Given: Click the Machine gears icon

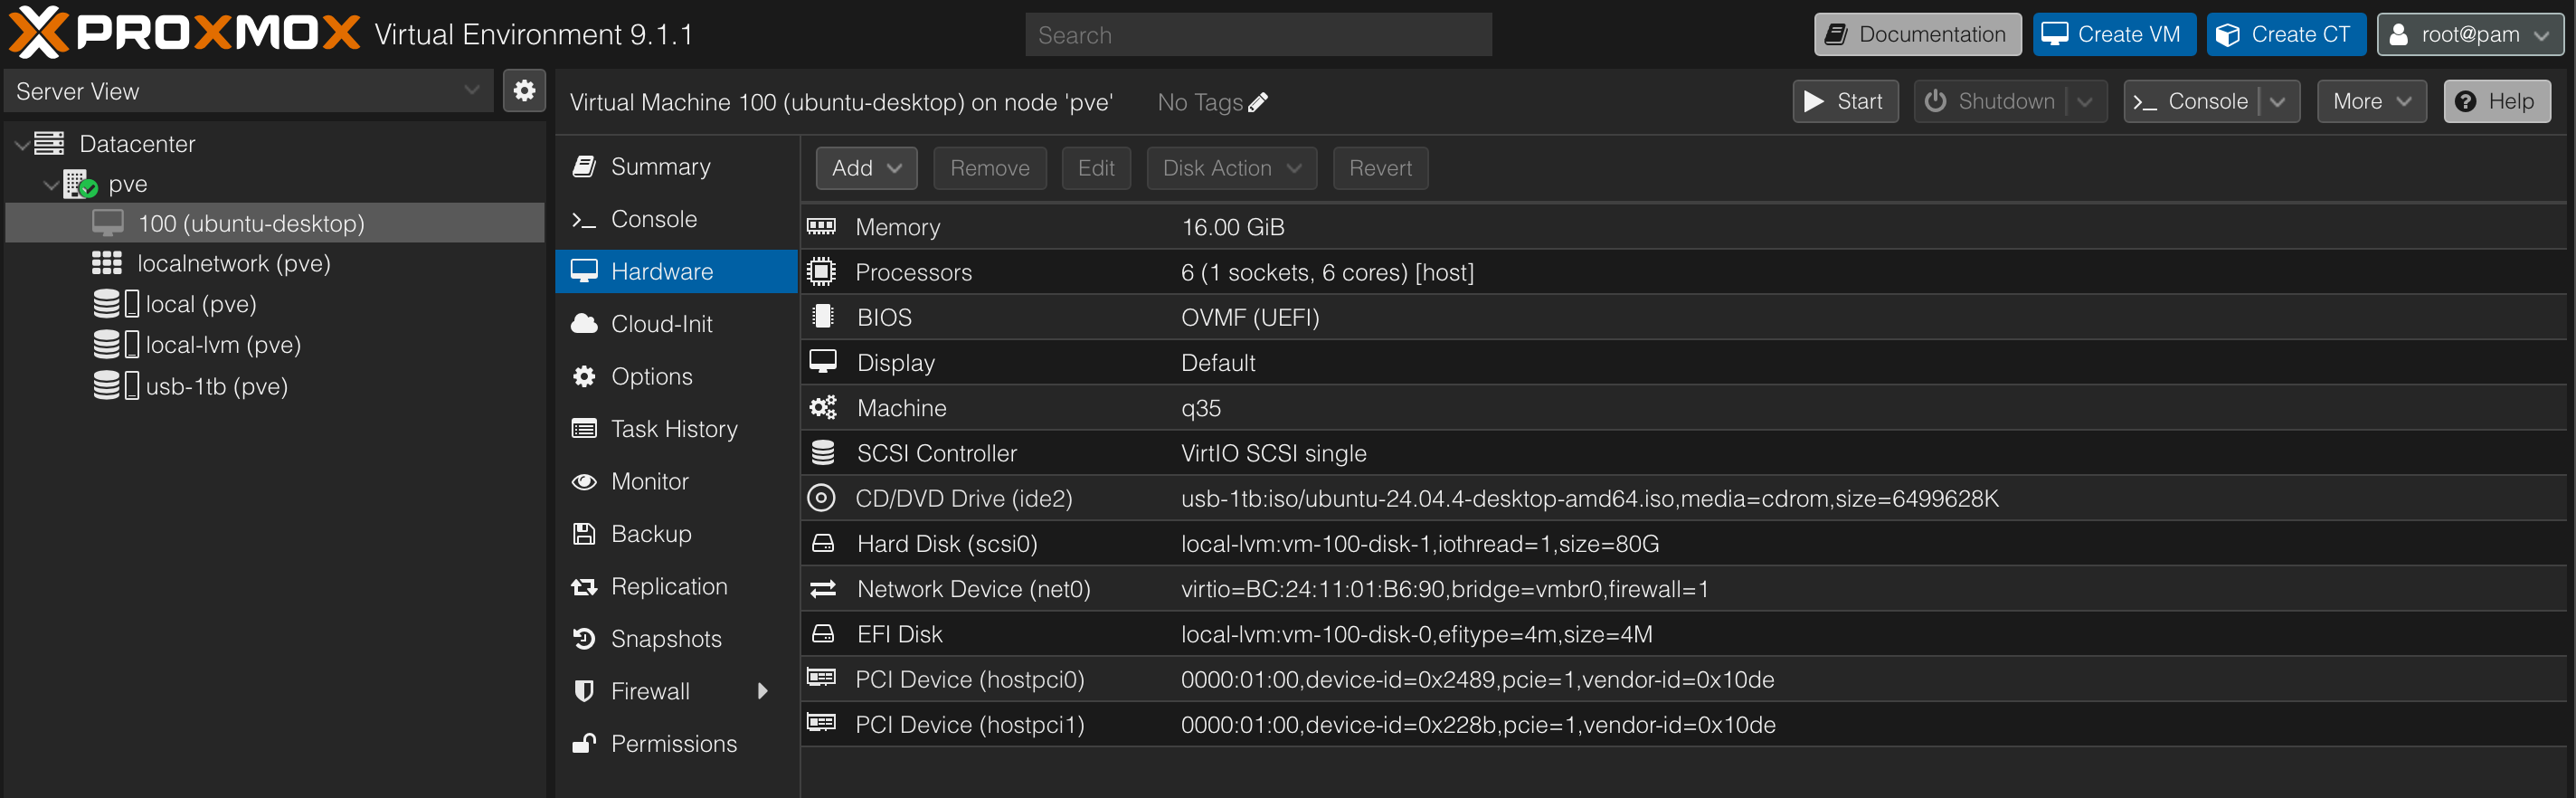Looking at the screenshot, I should (x=823, y=407).
